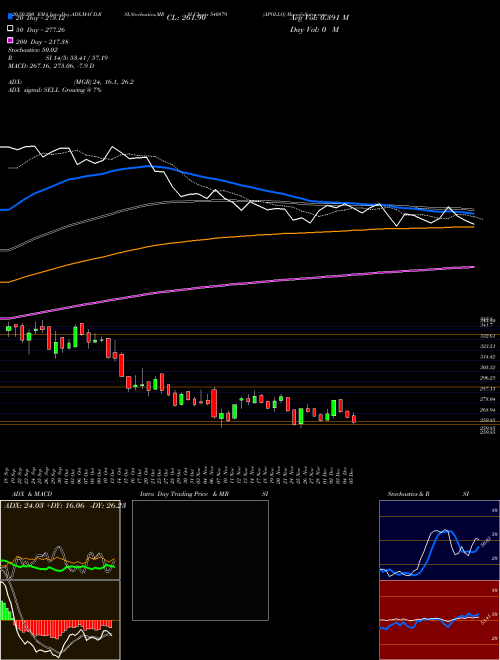Click the '(MGR) 24, 16.1, 26.2' ADX values
Screen dimensions: 500x660
(104, 82)
